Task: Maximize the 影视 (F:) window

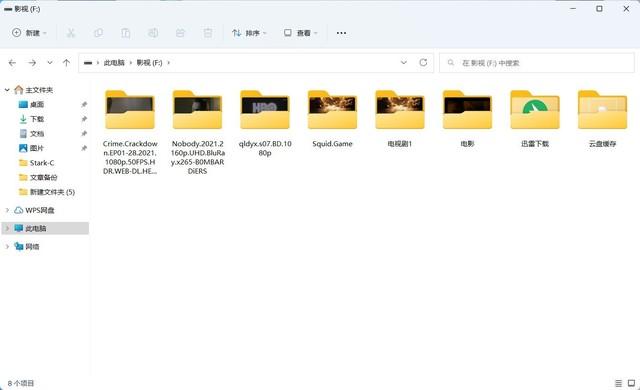Action: coord(599,9)
